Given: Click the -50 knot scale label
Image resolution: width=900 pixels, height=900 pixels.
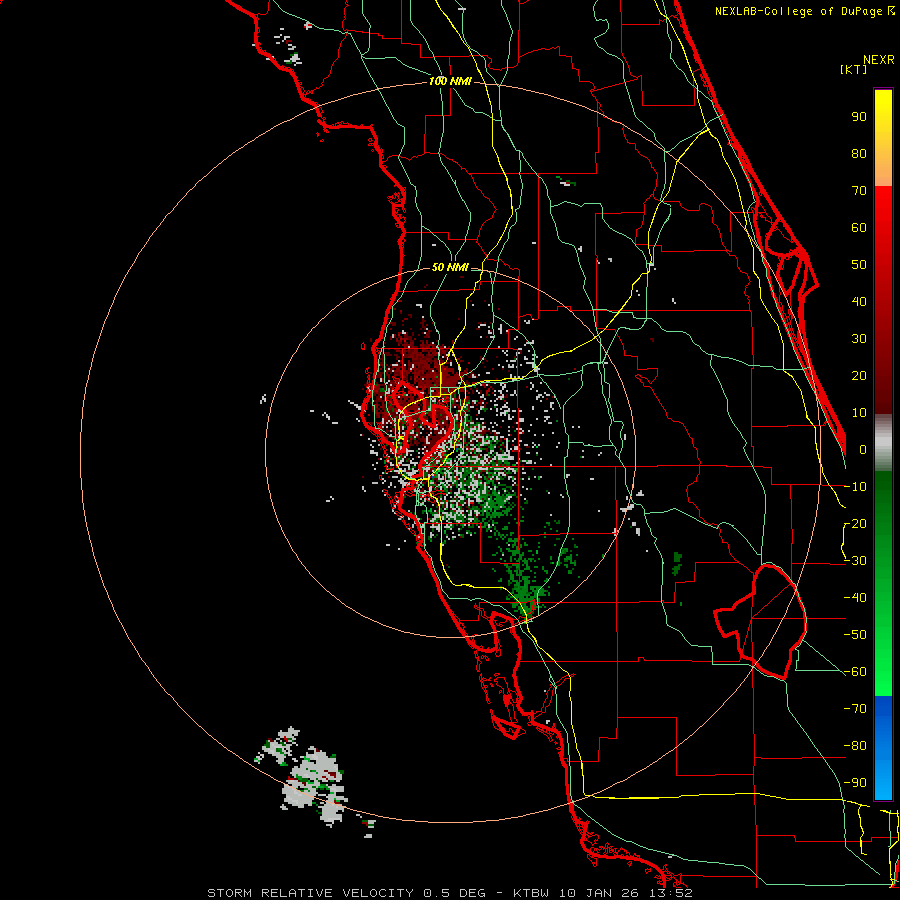Looking at the screenshot, I should (855, 635).
